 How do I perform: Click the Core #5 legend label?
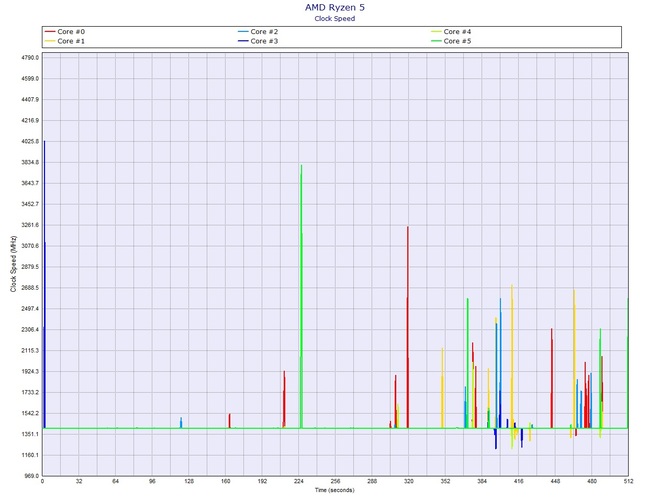(457, 41)
